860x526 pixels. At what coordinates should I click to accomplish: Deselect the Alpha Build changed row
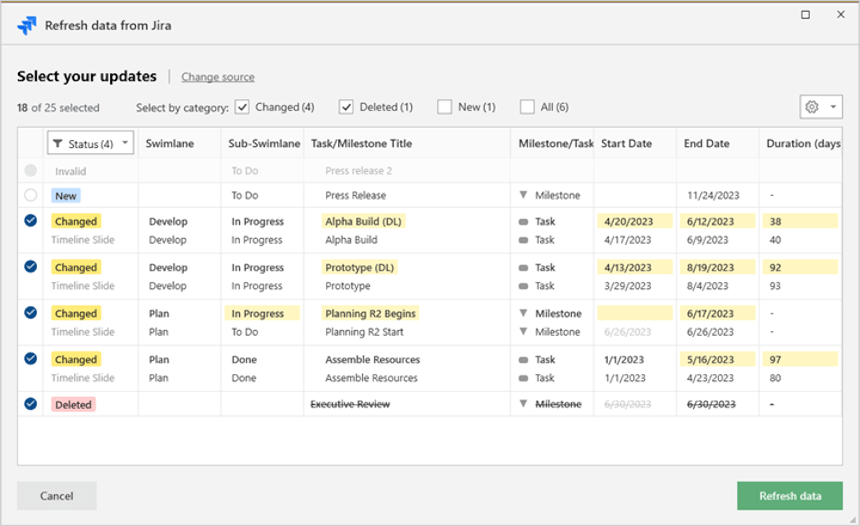click(x=30, y=222)
